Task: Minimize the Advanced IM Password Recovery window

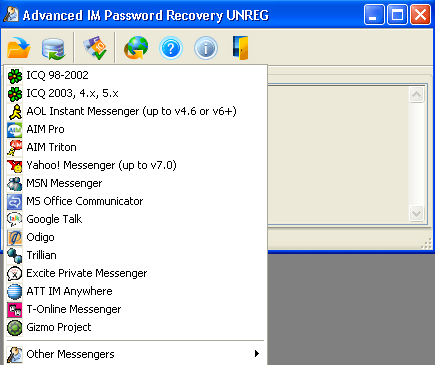Action: pos(374,15)
